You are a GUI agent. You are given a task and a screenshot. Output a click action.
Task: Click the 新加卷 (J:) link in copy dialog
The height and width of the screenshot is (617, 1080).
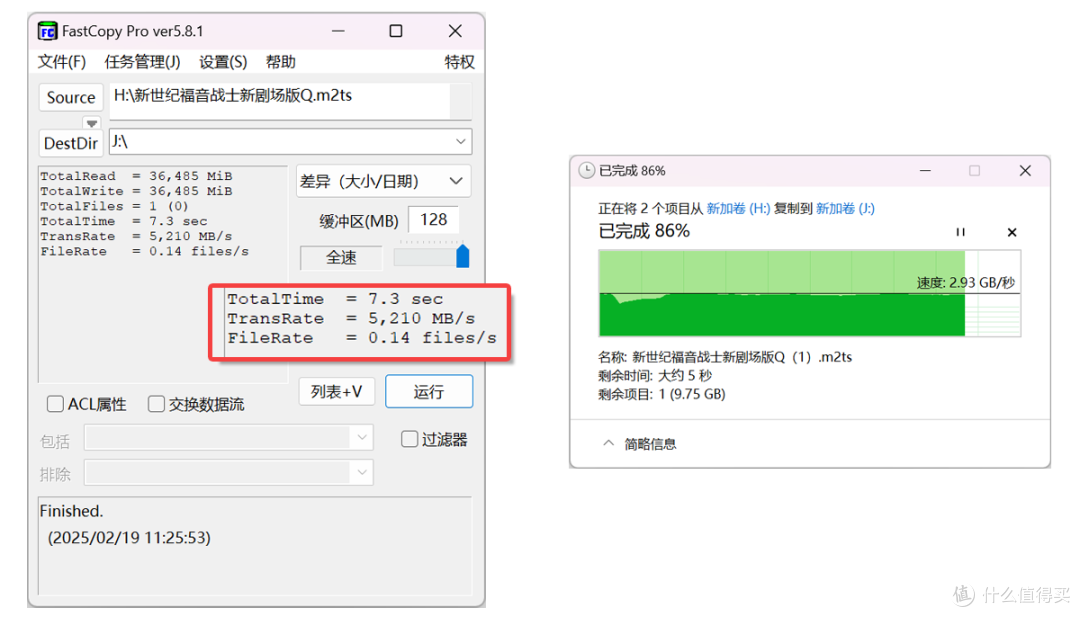click(845, 209)
